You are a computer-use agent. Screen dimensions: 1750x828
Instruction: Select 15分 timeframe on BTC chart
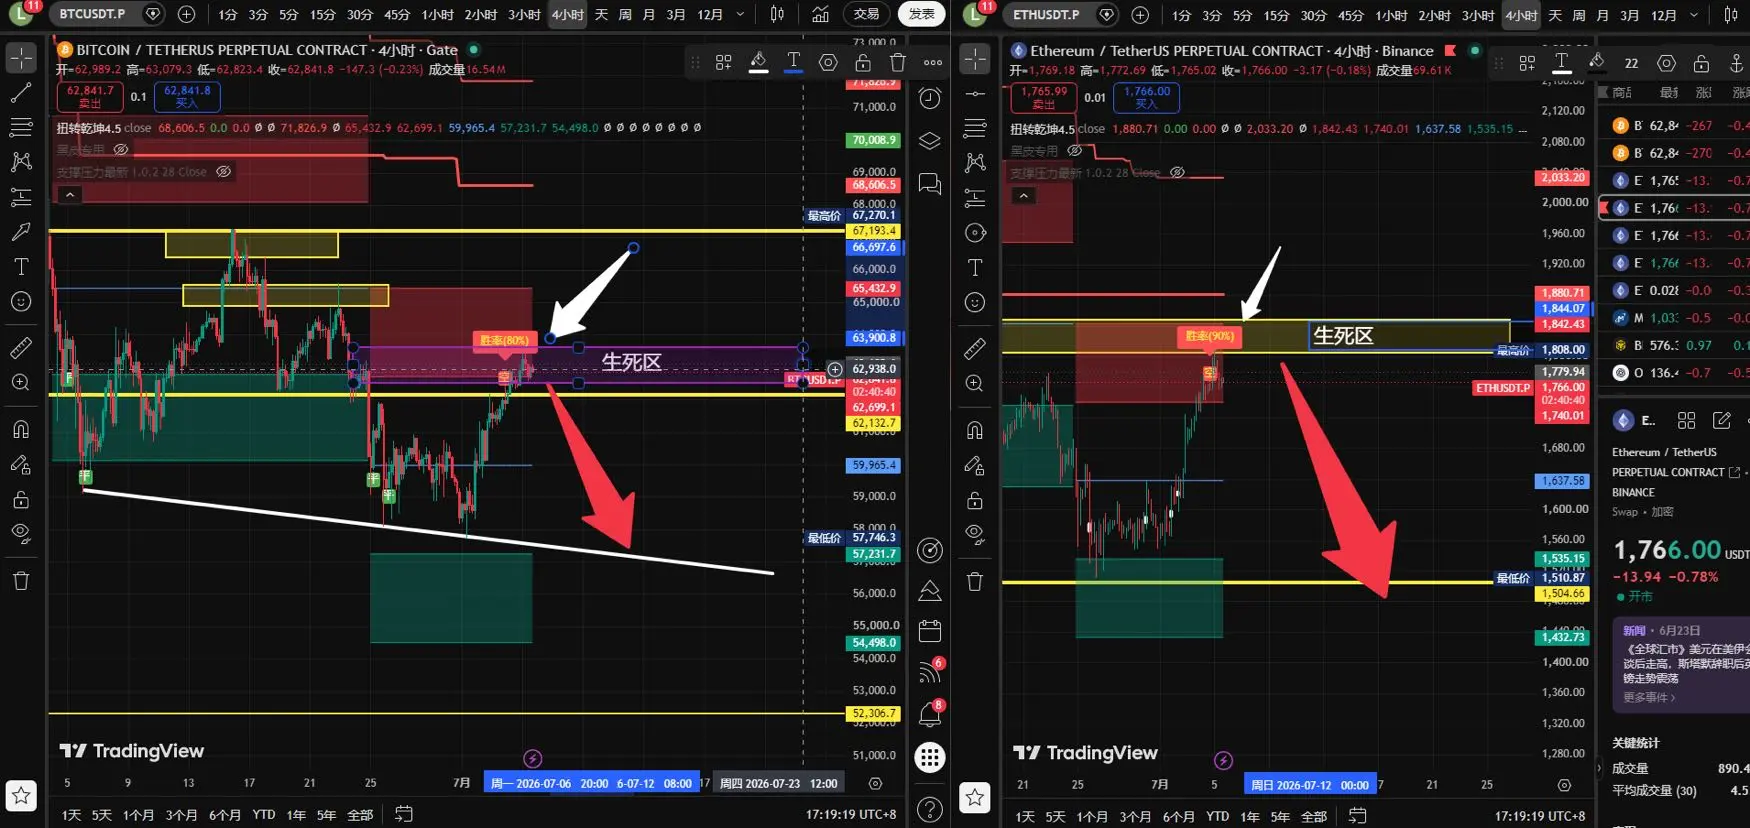pos(322,14)
